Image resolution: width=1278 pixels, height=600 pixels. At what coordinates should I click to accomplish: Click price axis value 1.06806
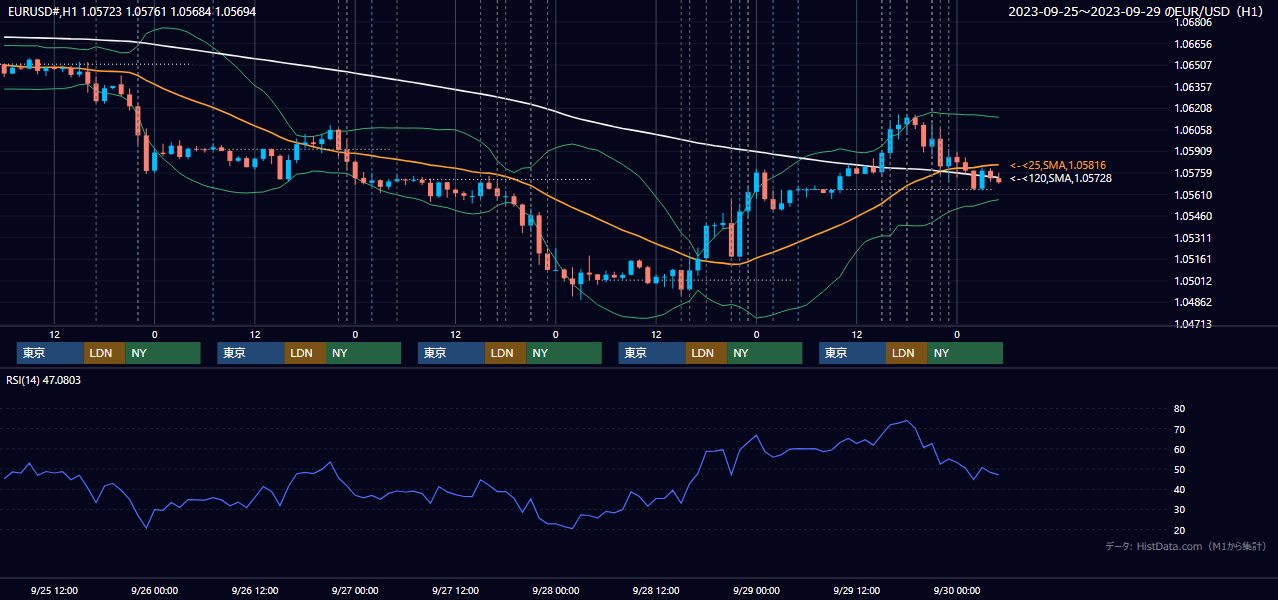tap(1193, 22)
